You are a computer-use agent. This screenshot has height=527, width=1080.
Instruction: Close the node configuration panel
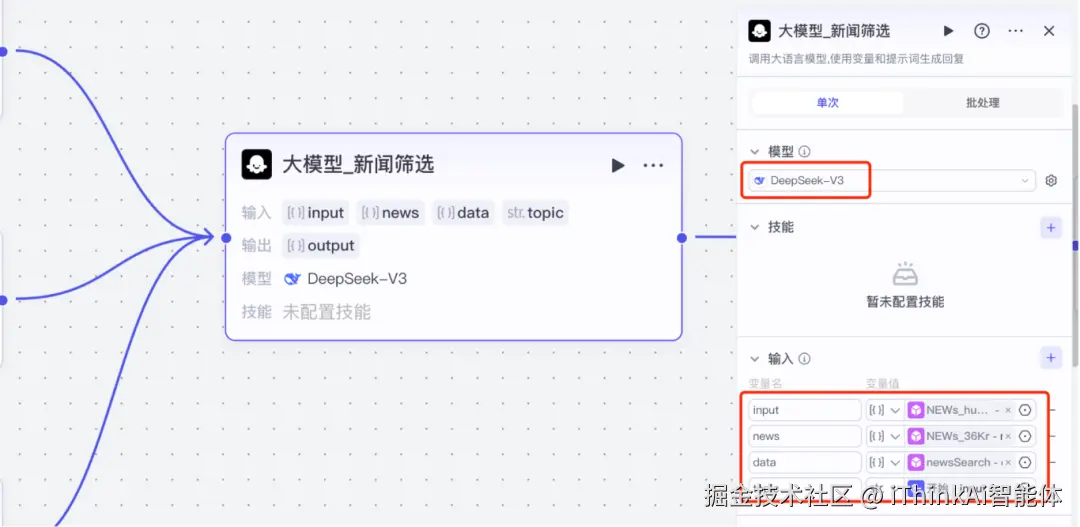[x=1049, y=31]
